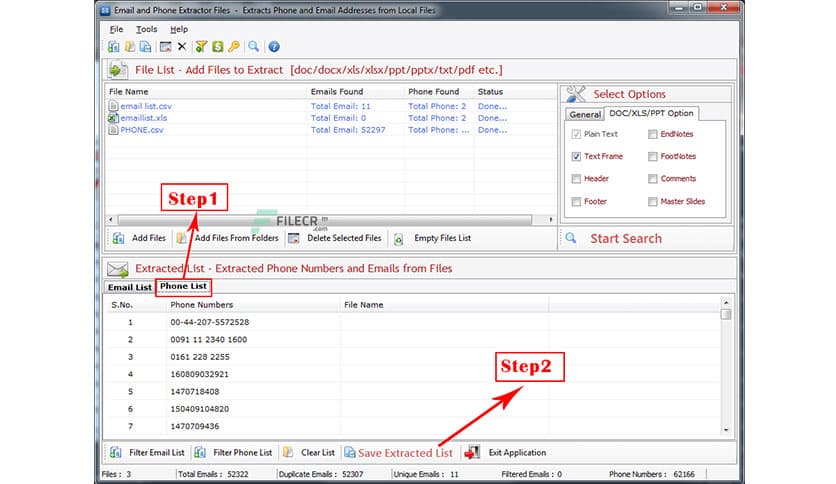Image resolution: width=836 pixels, height=484 pixels.
Task: Select the 'email list.csv' file row
Action: pos(331,107)
